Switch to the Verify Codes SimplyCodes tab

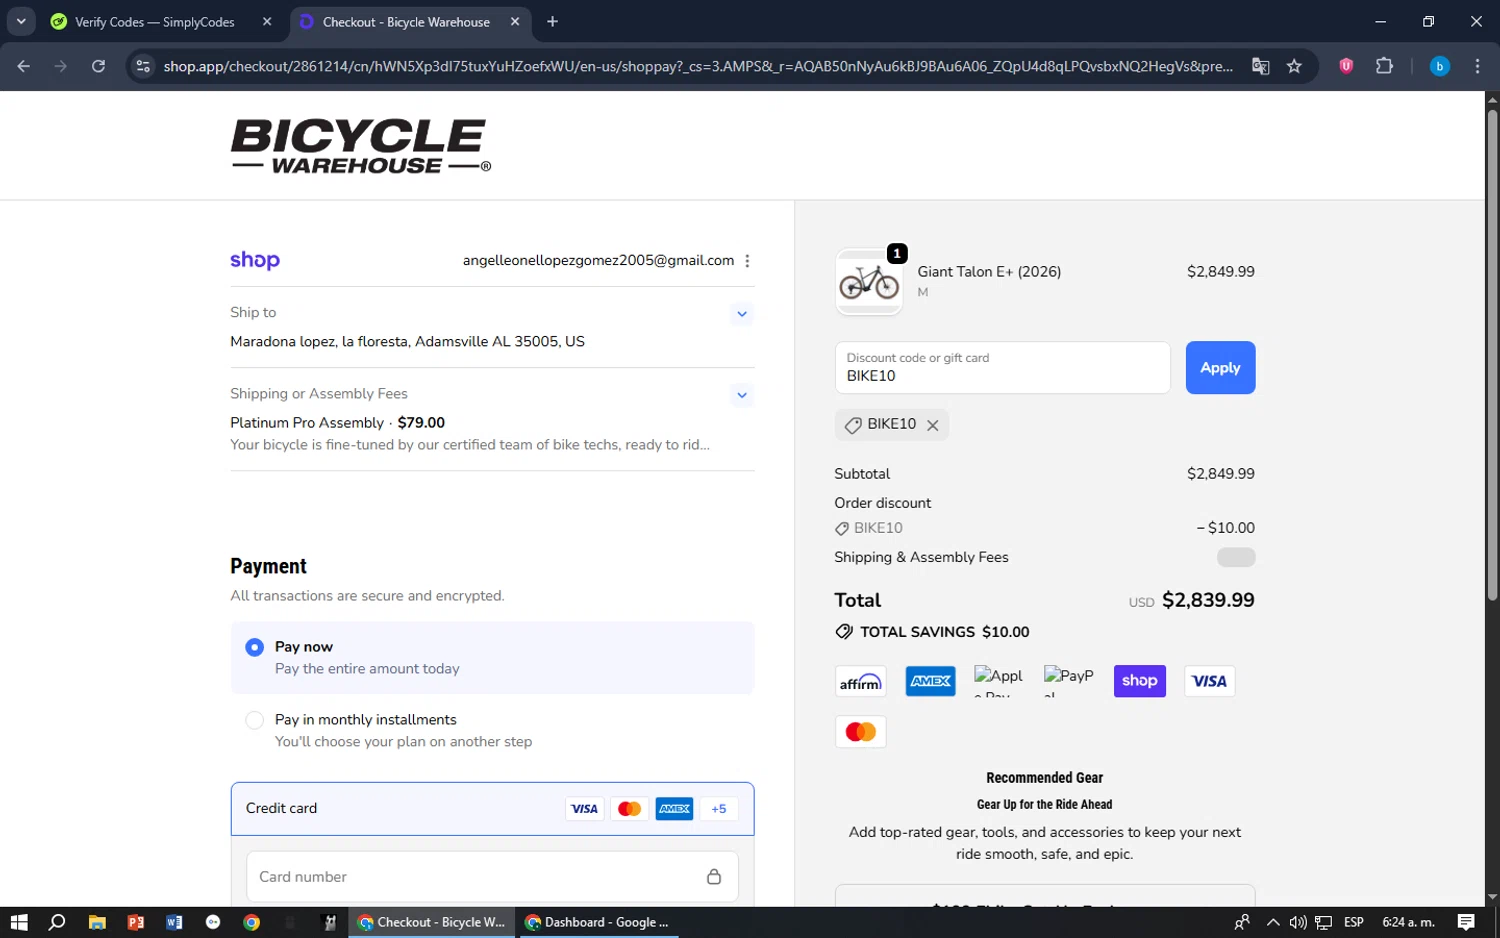(x=156, y=22)
